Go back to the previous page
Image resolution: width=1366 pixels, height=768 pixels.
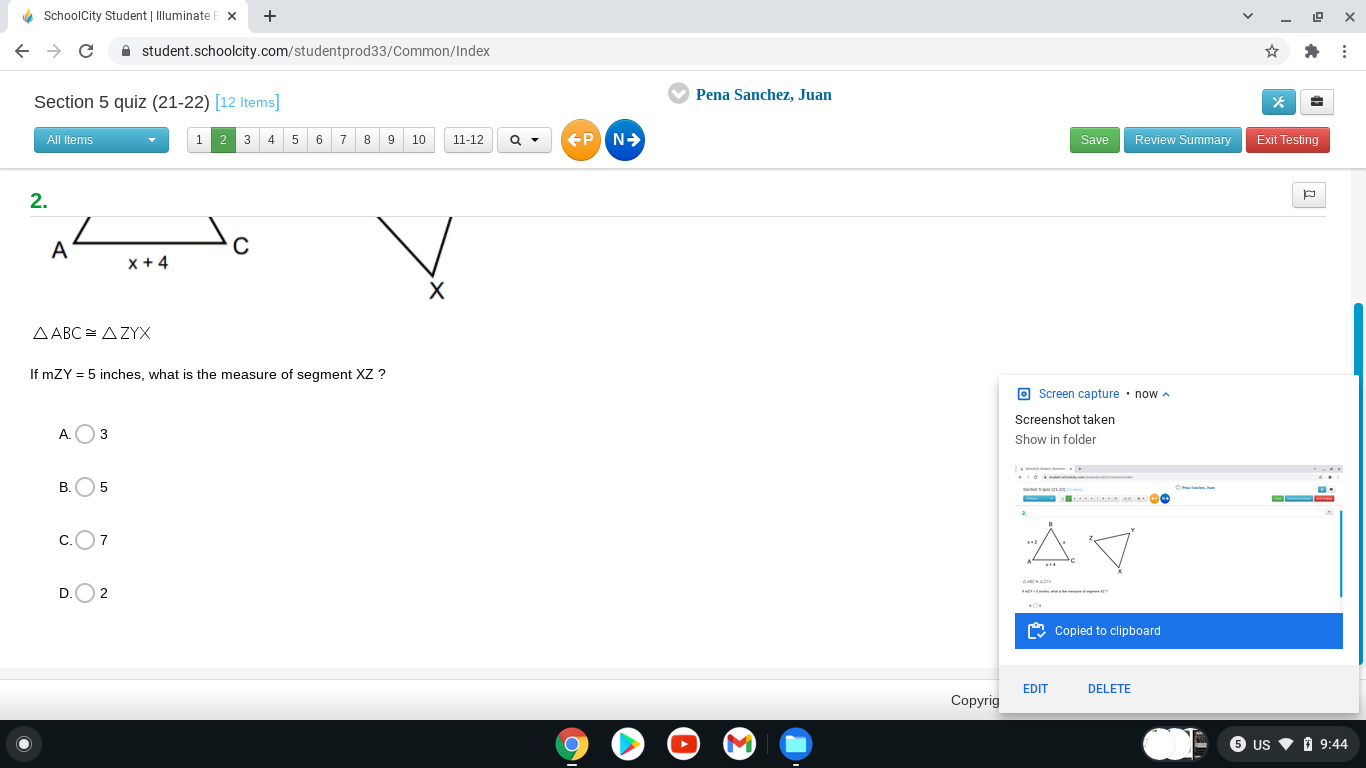click(x=22, y=51)
